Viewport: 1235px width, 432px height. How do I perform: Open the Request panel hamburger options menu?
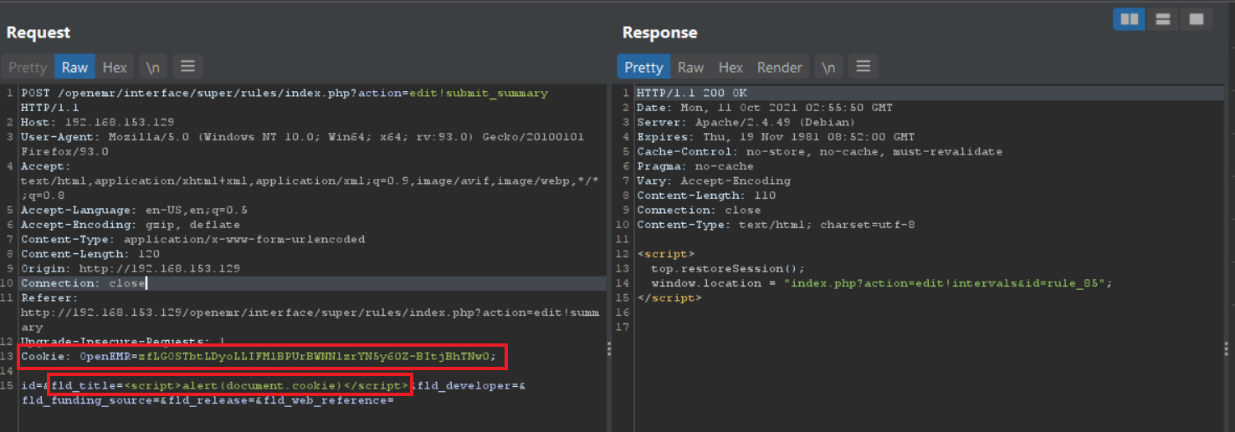[187, 67]
